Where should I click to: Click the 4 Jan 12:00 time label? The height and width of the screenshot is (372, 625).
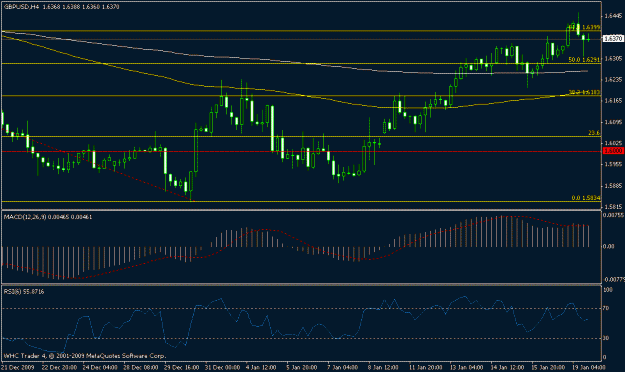tap(261, 367)
